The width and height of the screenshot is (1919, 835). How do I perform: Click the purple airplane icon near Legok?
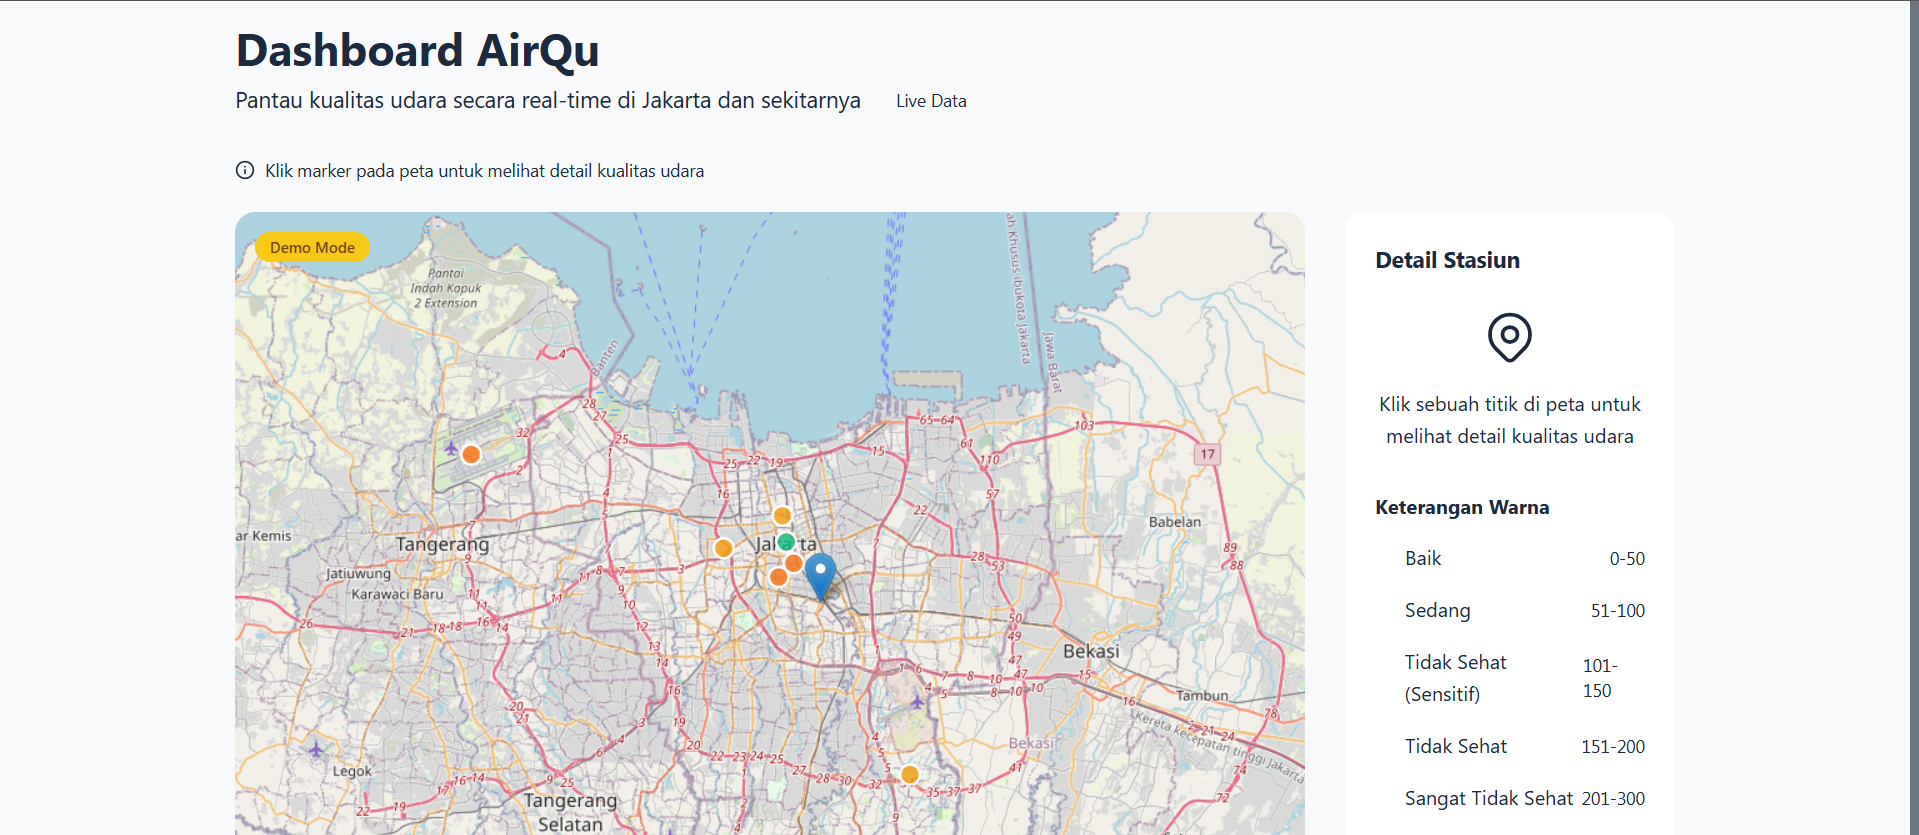[316, 749]
